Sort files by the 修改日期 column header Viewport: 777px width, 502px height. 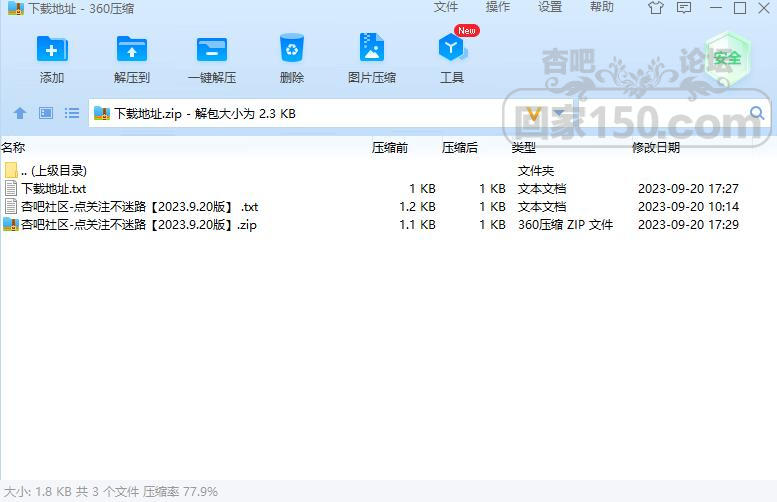[x=656, y=148]
